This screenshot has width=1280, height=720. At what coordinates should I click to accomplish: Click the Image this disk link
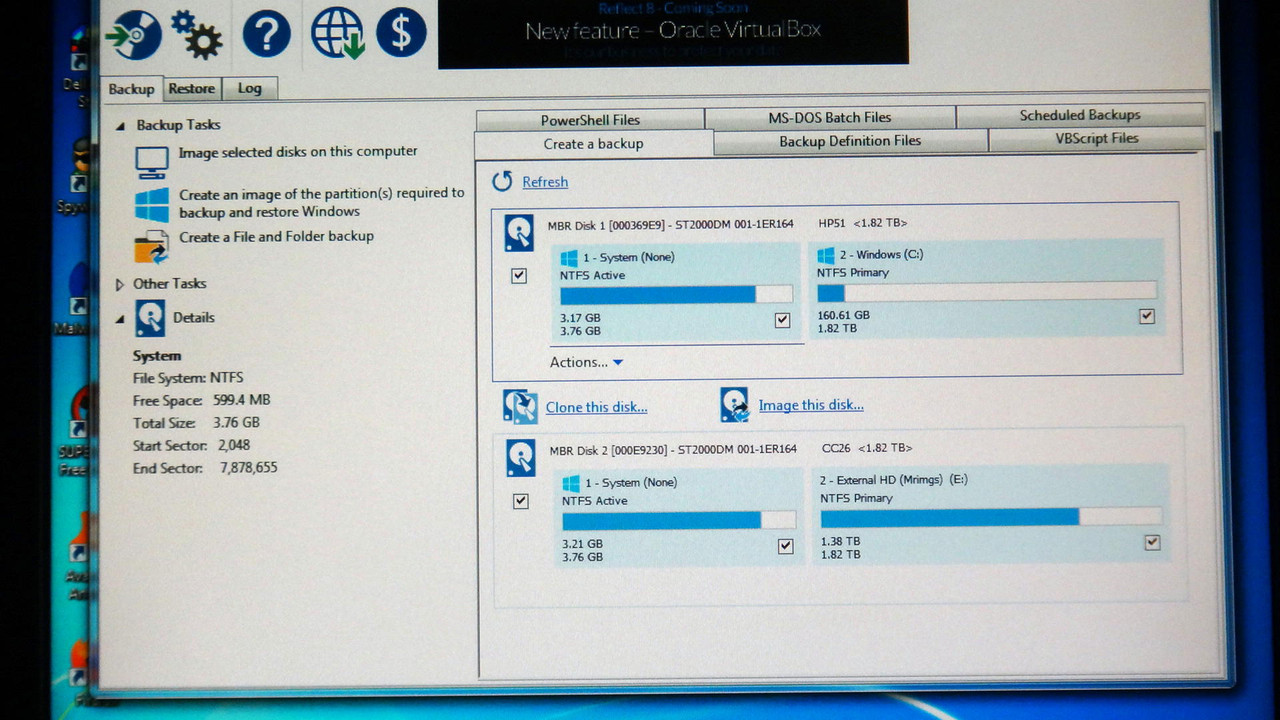click(x=811, y=405)
